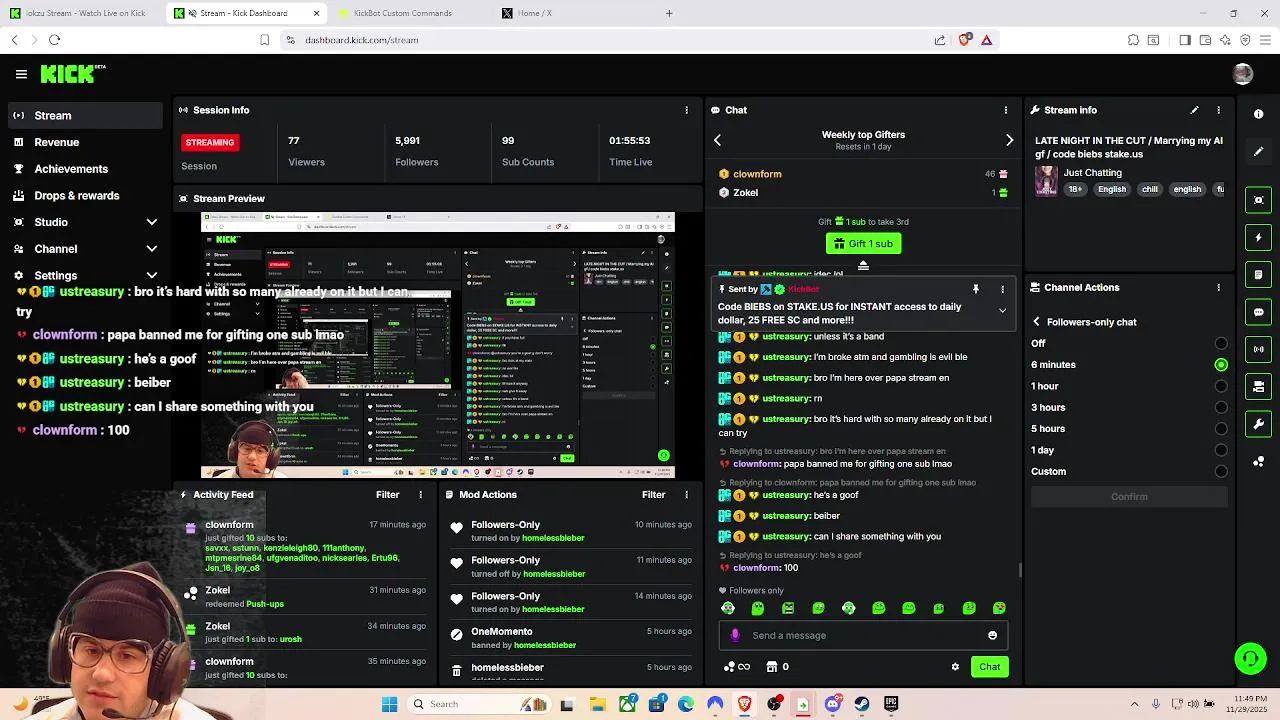Open Mod Actions Filter
Image resolution: width=1280 pixels, height=720 pixels.
point(653,495)
